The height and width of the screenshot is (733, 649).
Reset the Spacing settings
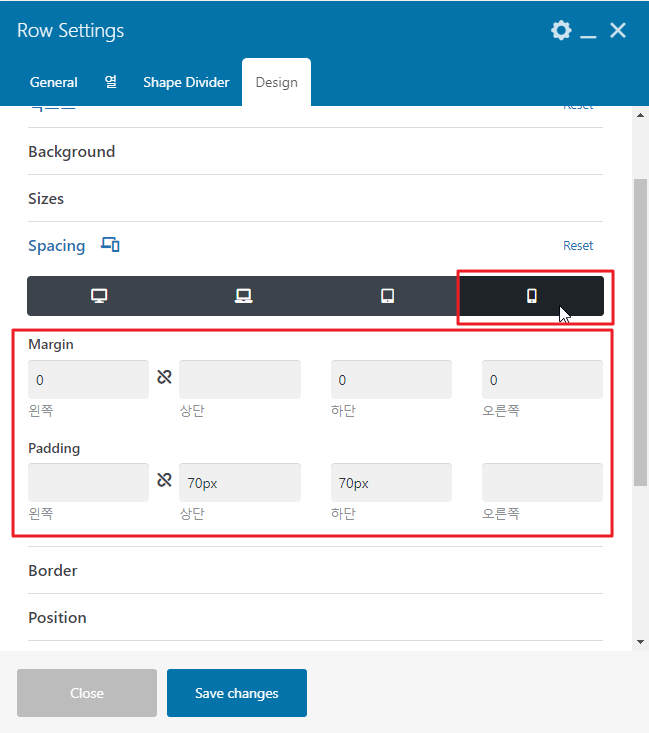pos(577,245)
